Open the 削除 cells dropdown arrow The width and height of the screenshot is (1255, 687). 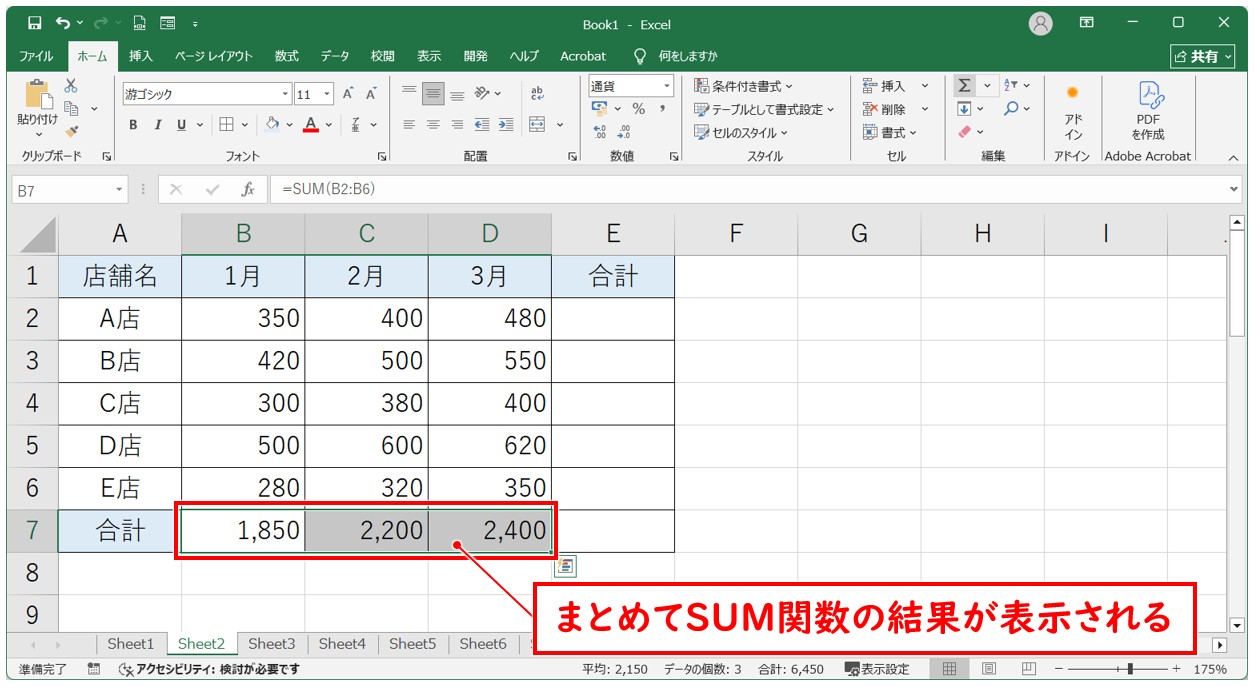click(925, 109)
